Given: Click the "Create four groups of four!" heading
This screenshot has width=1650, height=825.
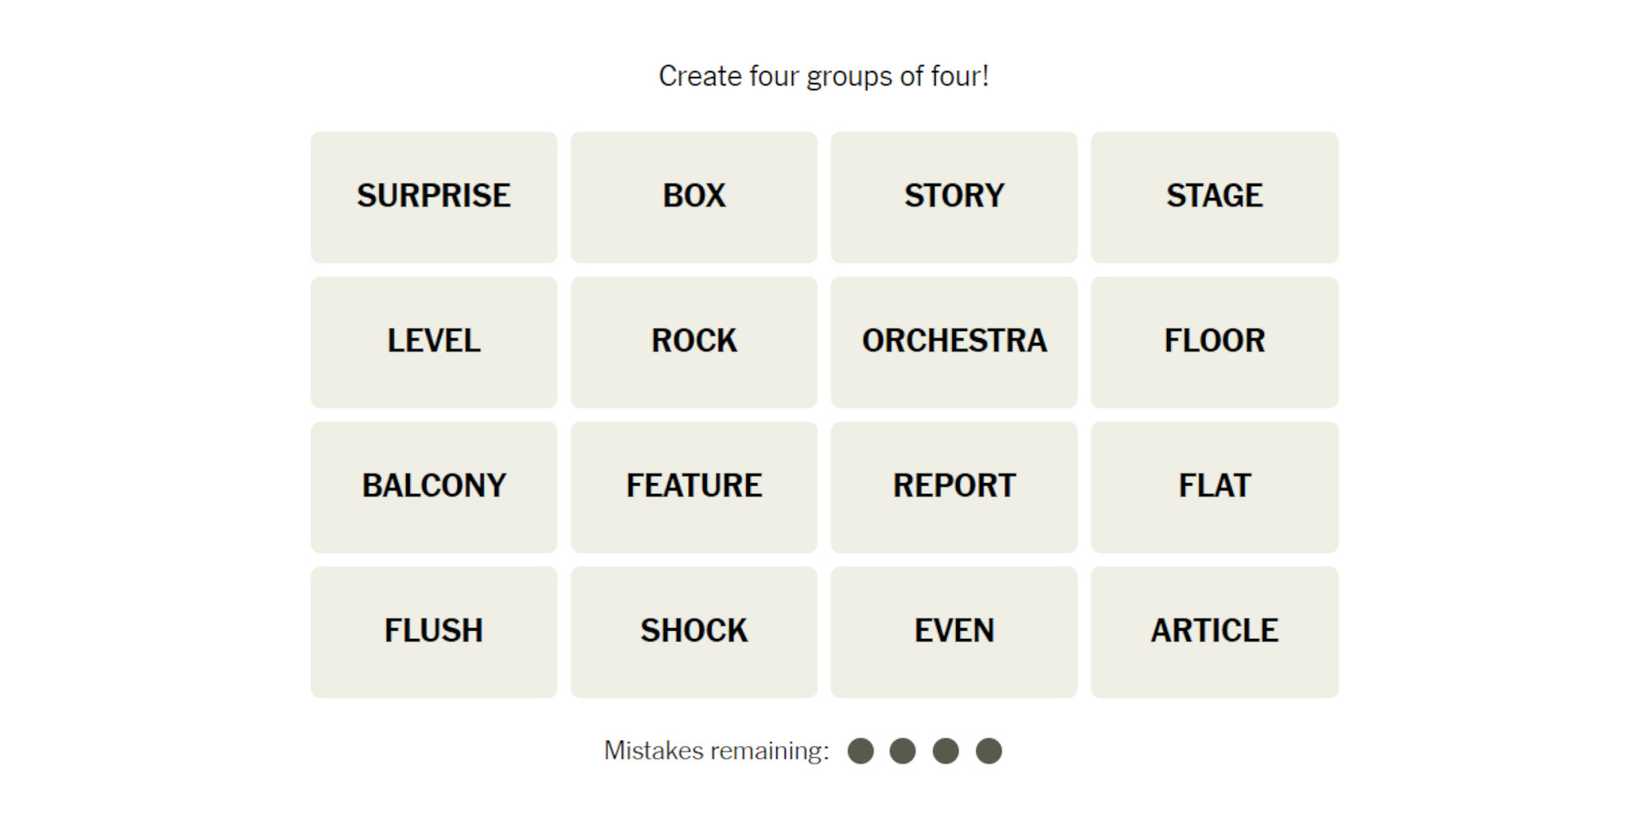Looking at the screenshot, I should (824, 76).
